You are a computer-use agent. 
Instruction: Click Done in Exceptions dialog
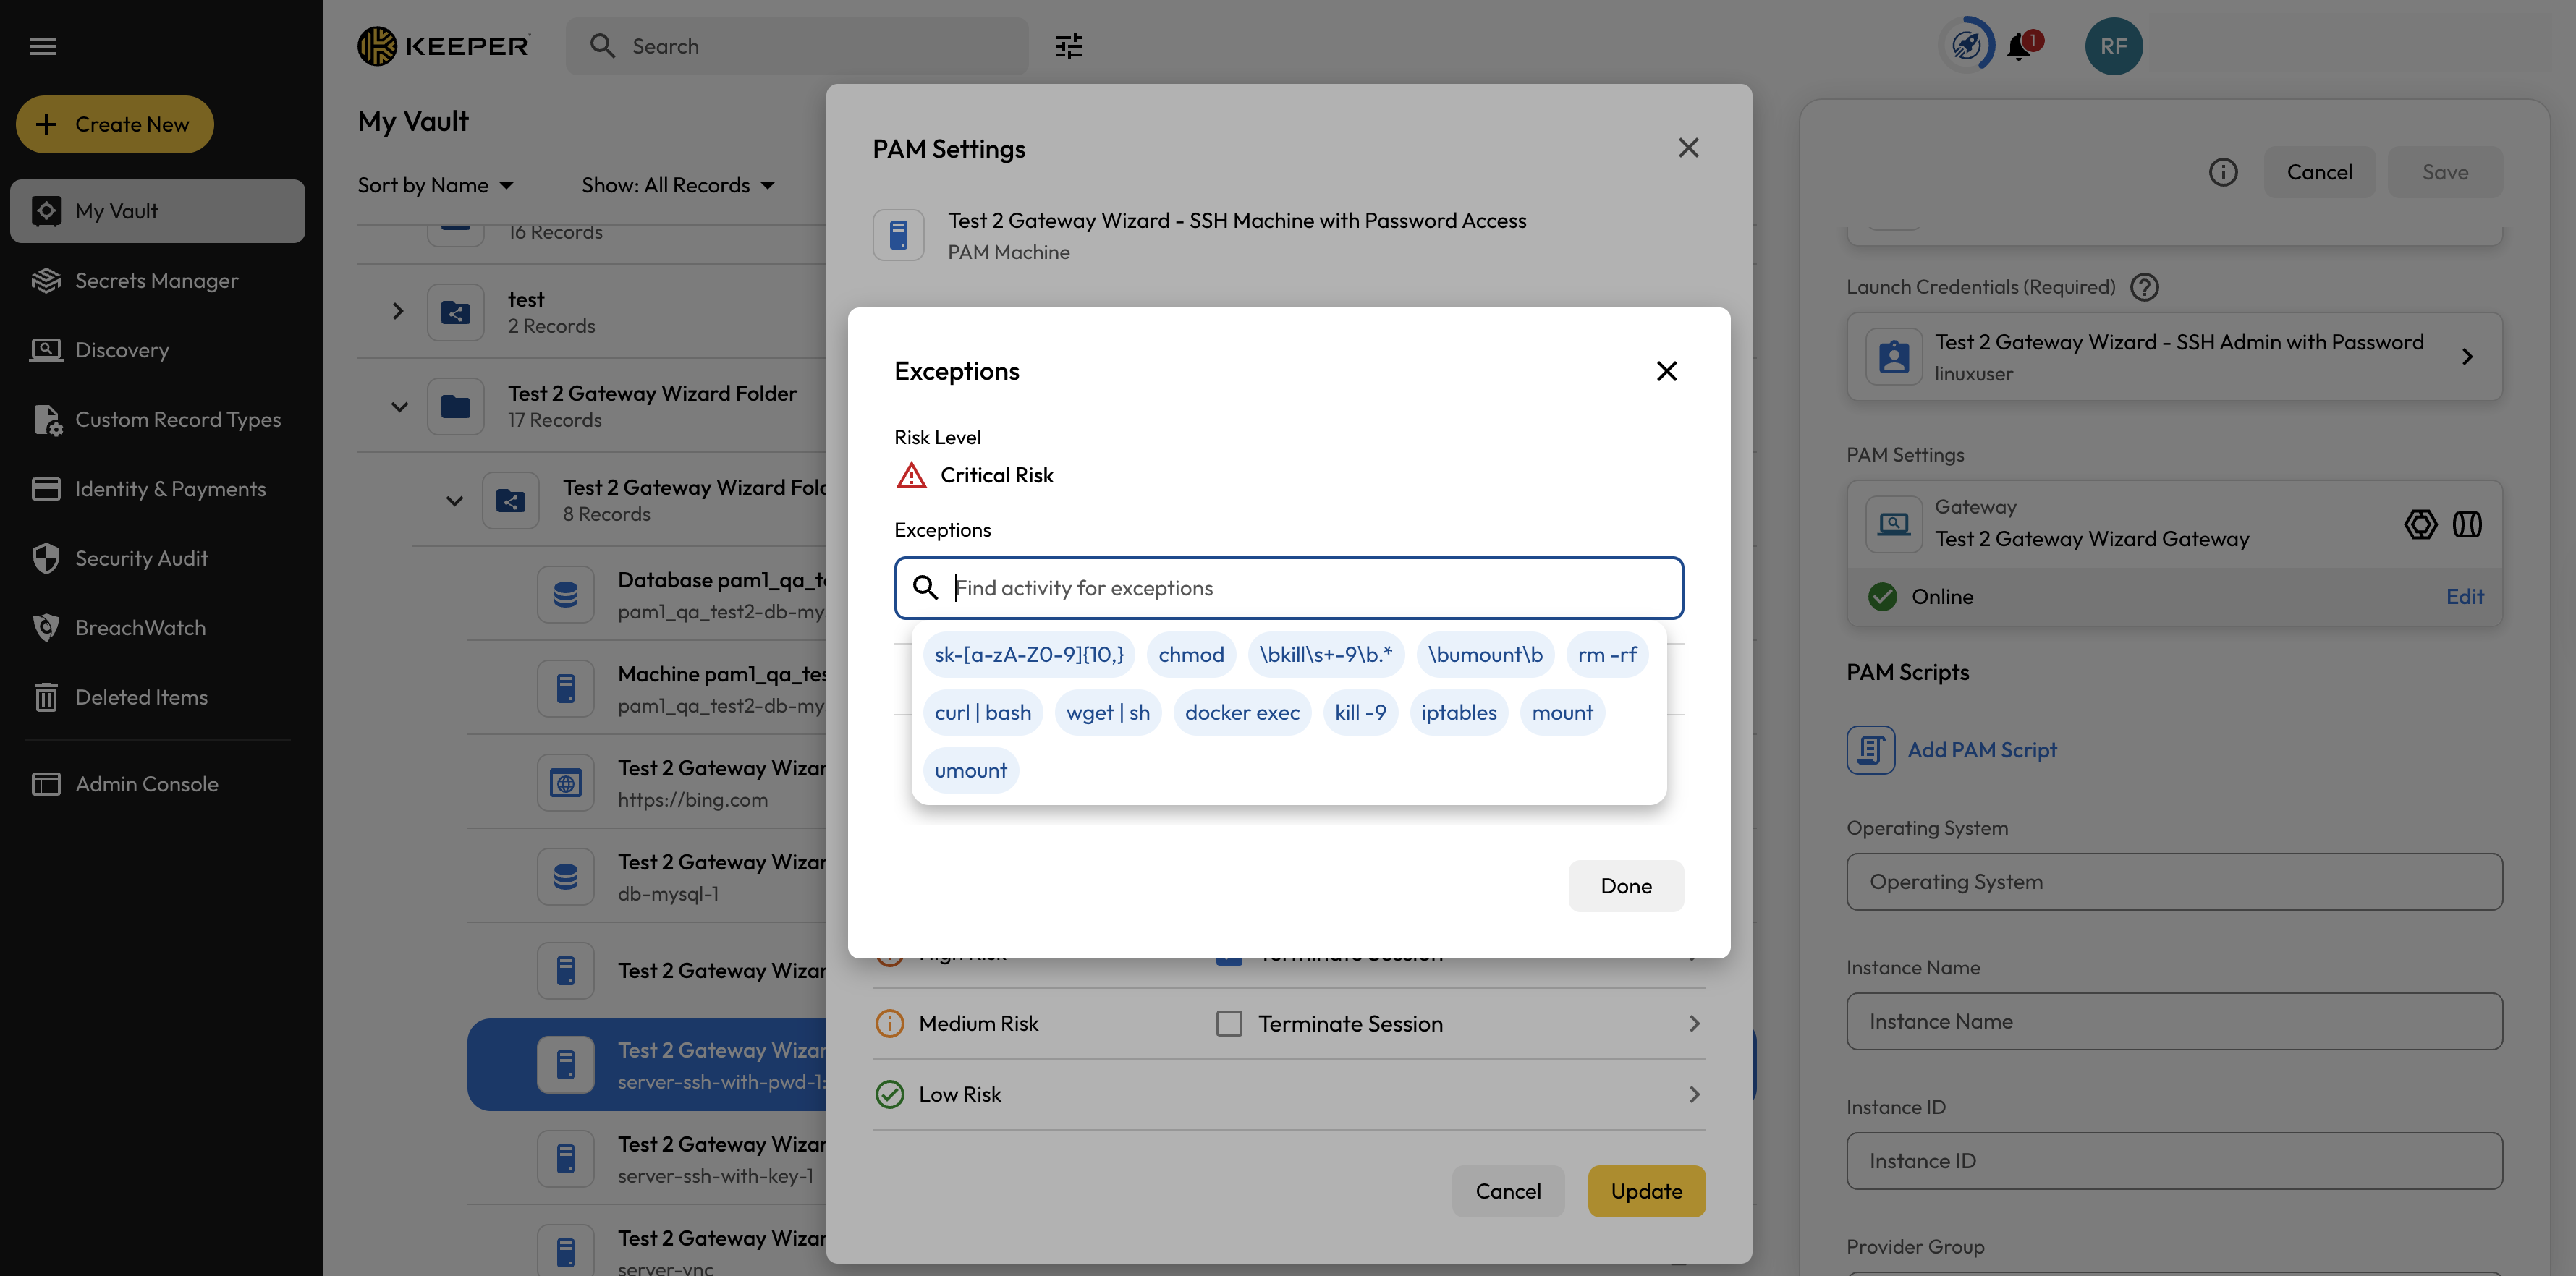pos(1625,886)
